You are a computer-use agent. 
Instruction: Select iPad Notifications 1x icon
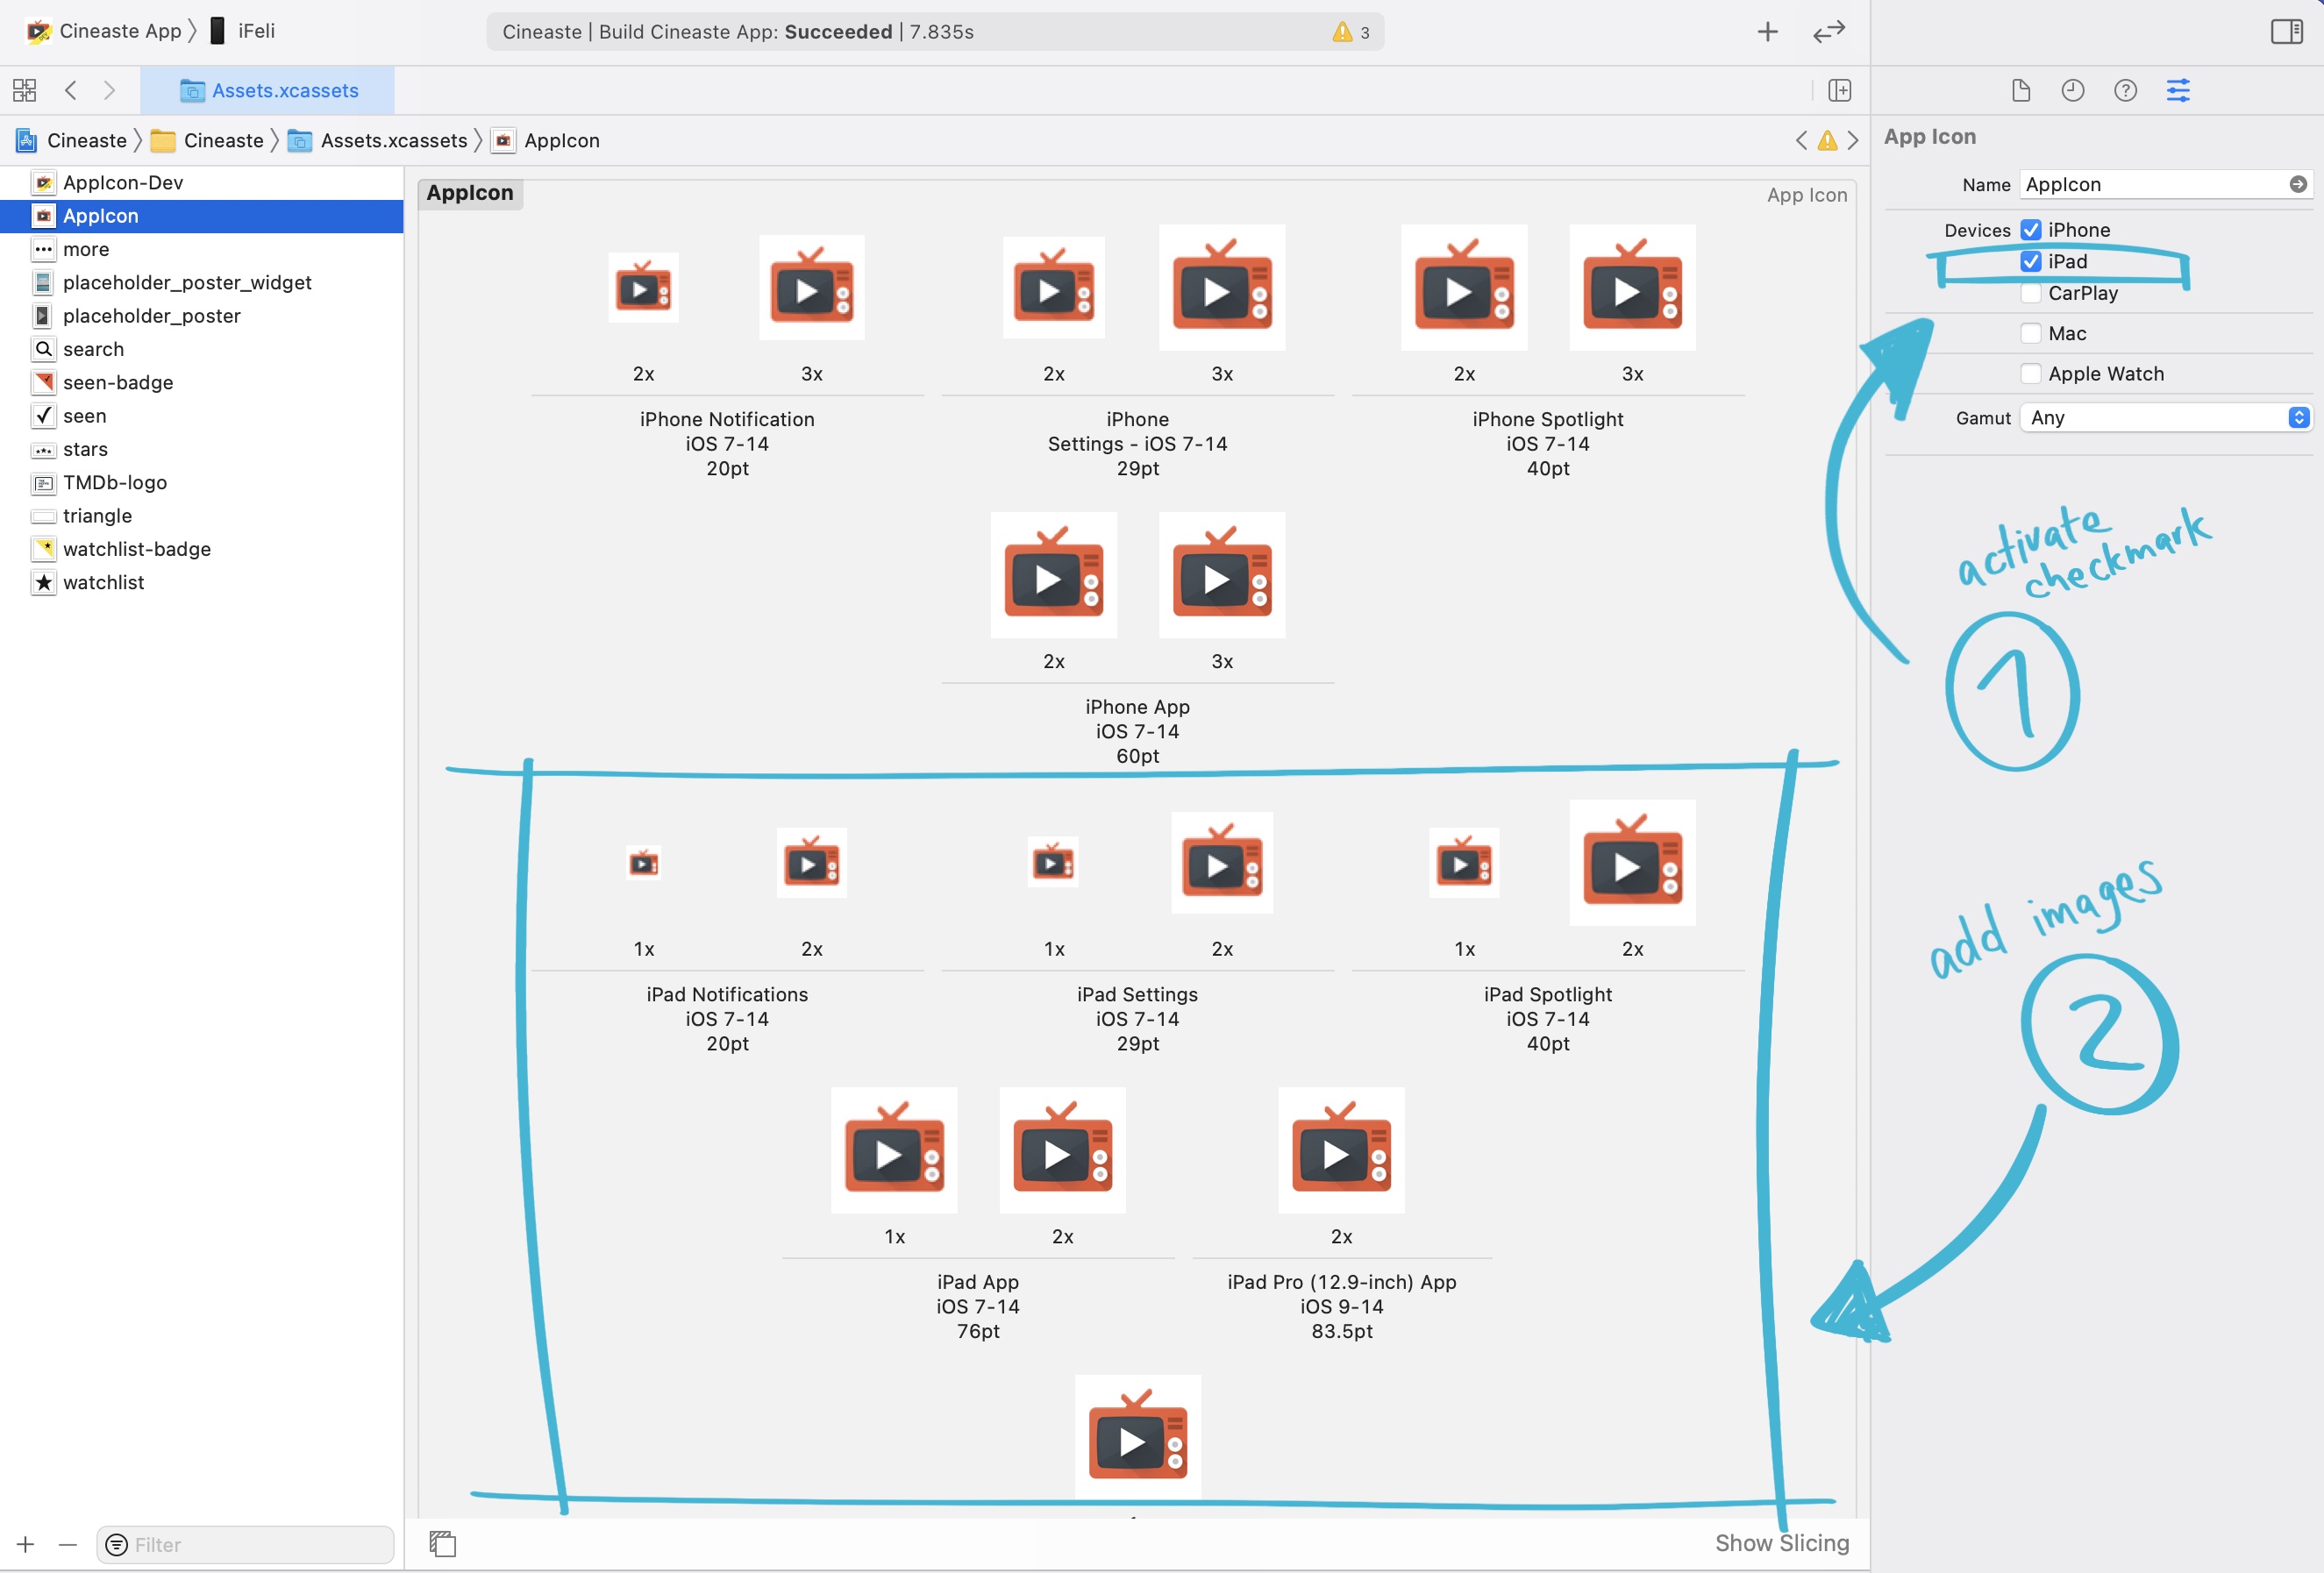point(643,863)
